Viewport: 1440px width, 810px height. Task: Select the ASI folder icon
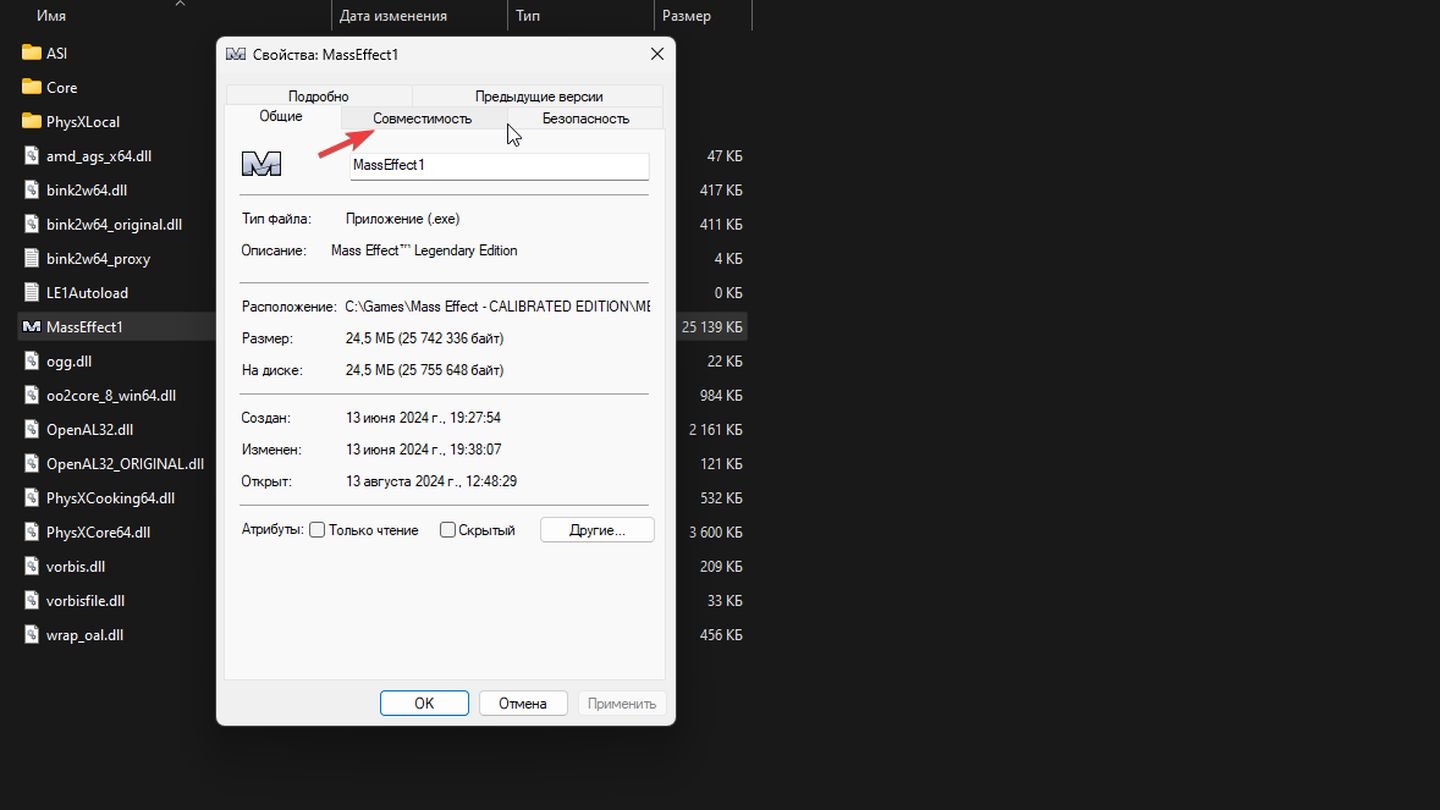pyautogui.click(x=31, y=53)
